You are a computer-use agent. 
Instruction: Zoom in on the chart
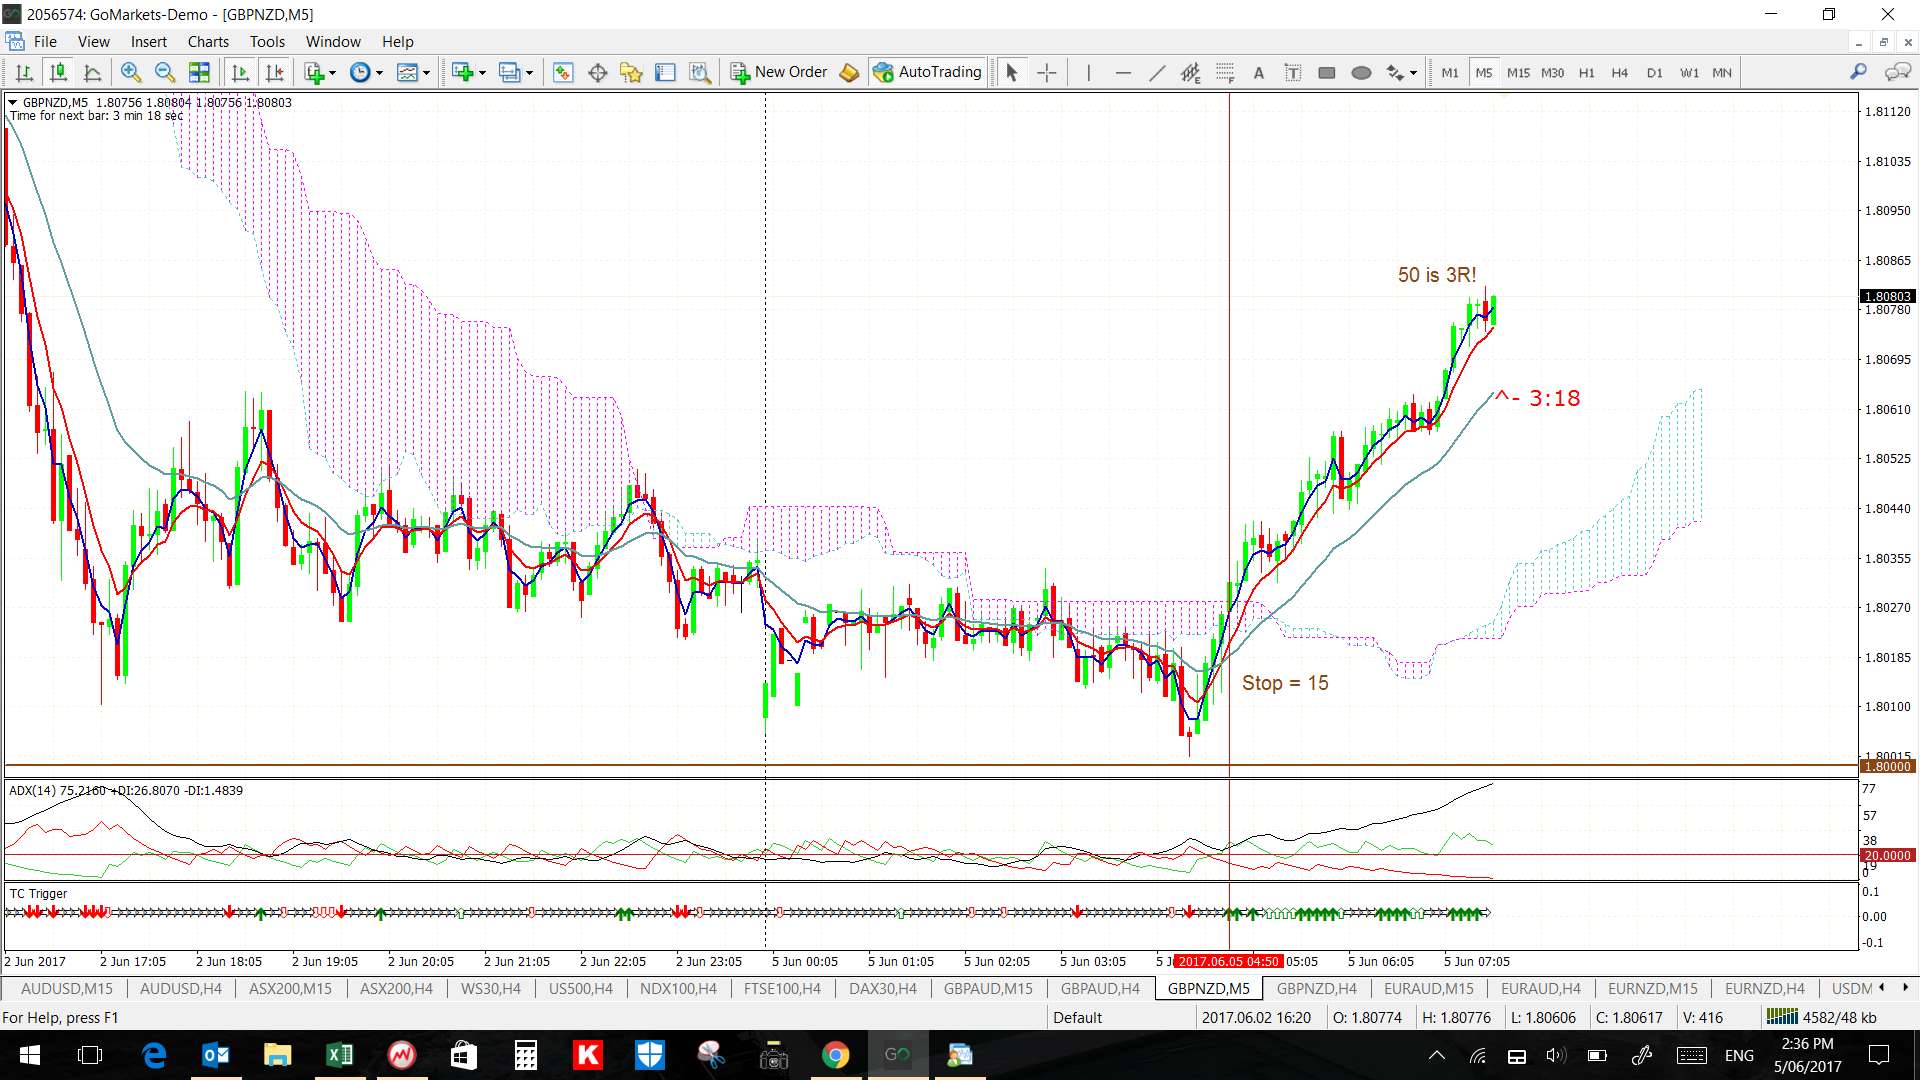pyautogui.click(x=130, y=72)
